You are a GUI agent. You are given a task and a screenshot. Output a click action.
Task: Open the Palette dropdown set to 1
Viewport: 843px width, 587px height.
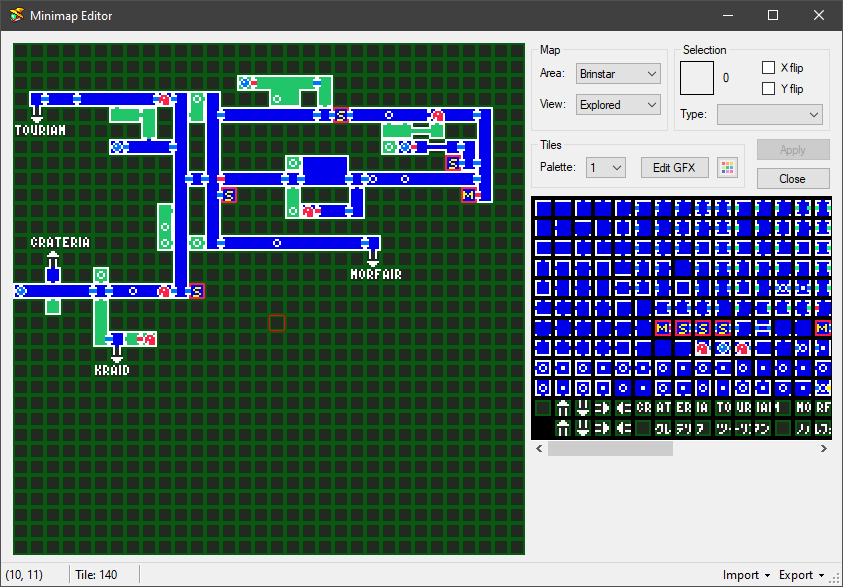click(606, 168)
